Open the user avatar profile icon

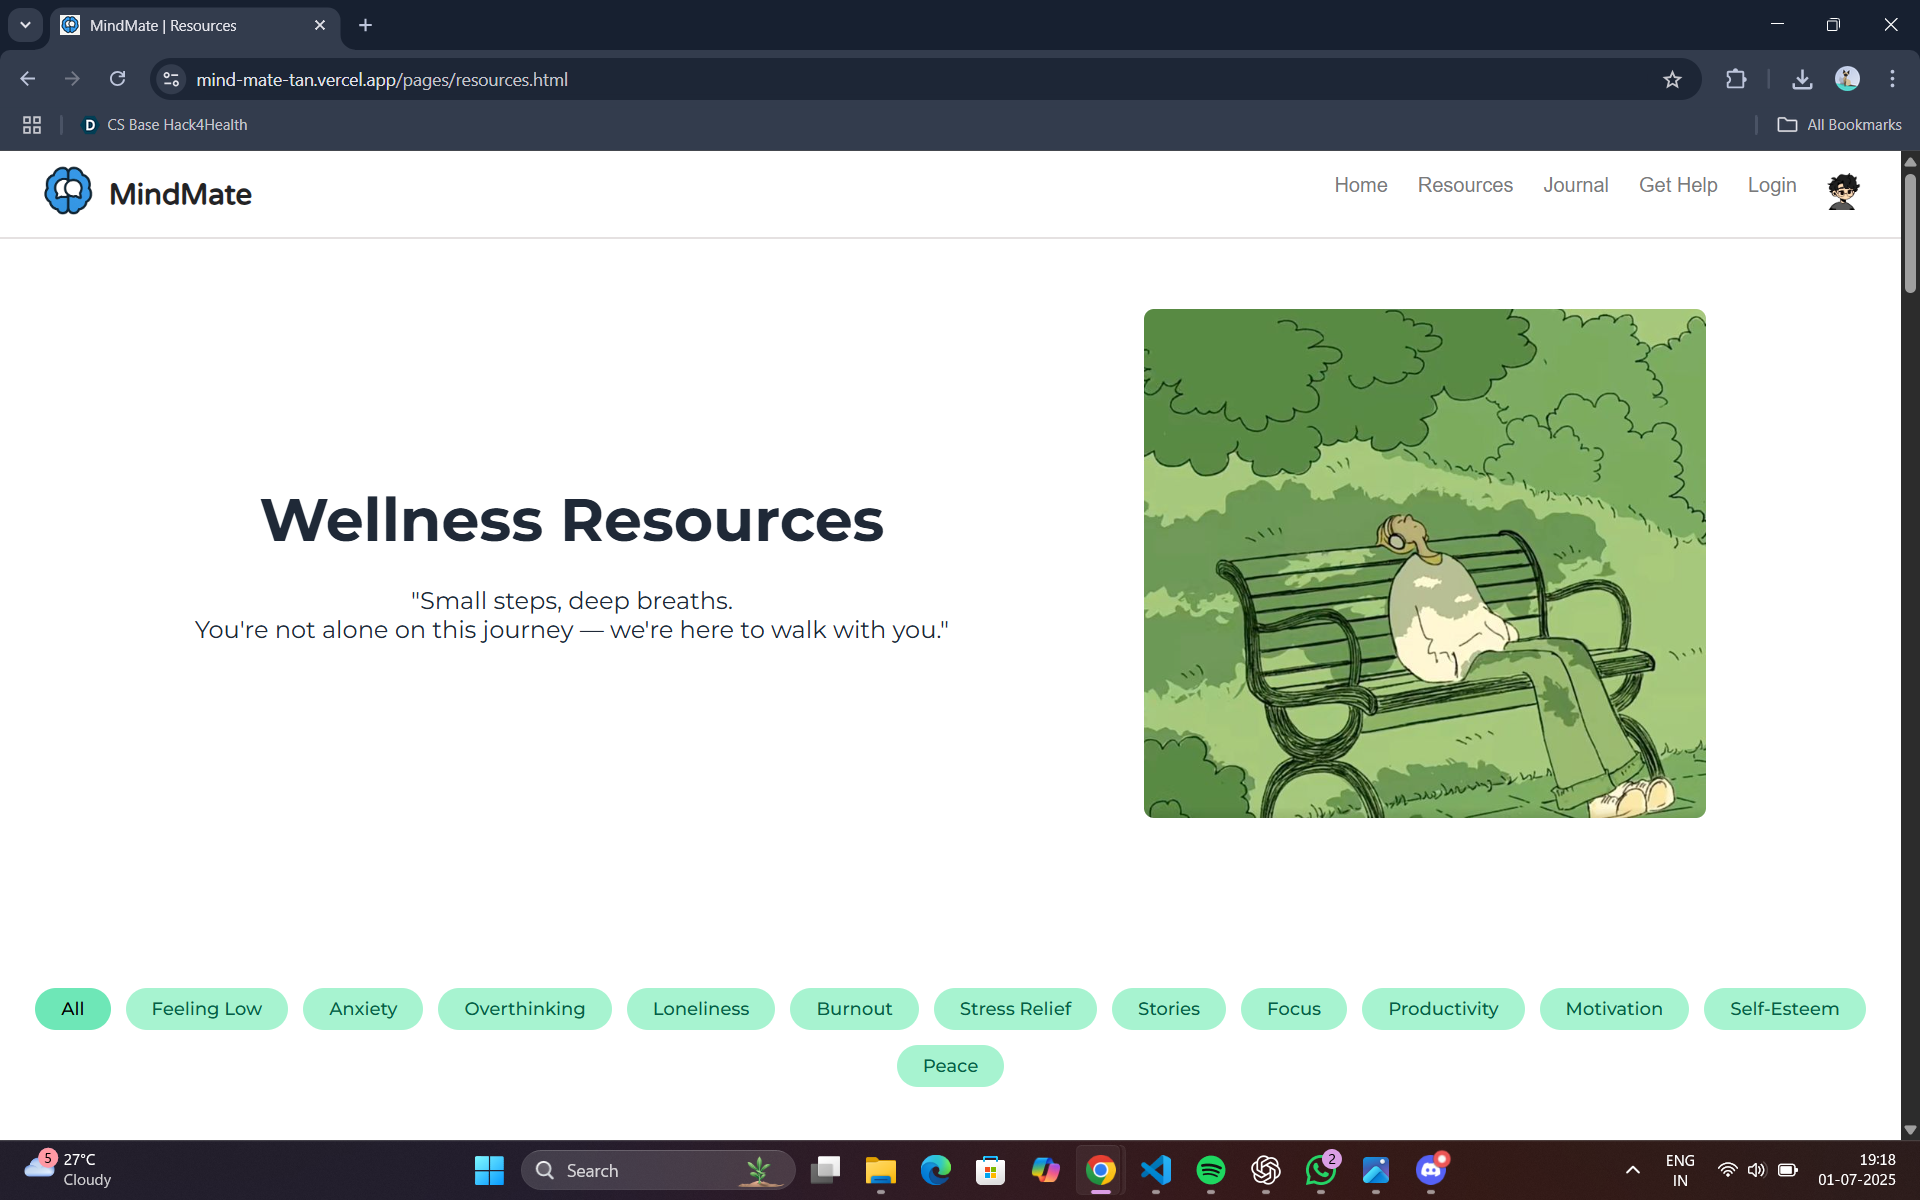coord(1842,190)
